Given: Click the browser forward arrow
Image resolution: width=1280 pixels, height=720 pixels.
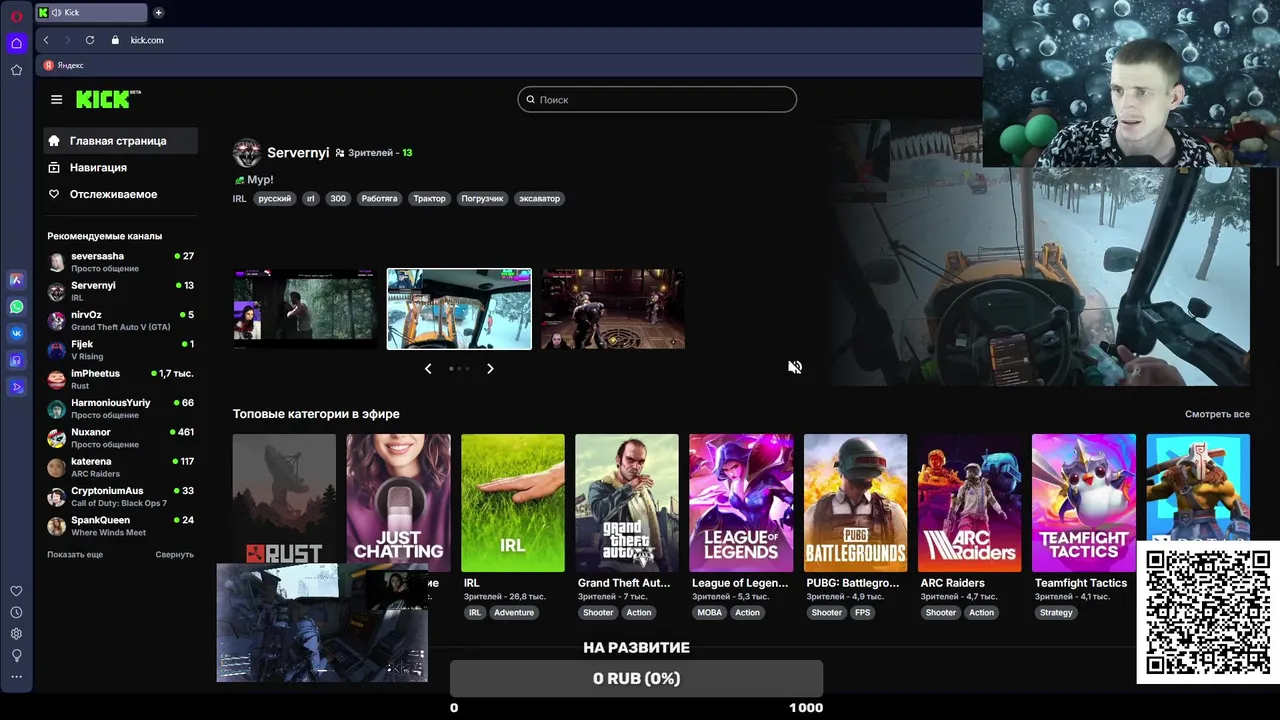Looking at the screenshot, I should [68, 40].
